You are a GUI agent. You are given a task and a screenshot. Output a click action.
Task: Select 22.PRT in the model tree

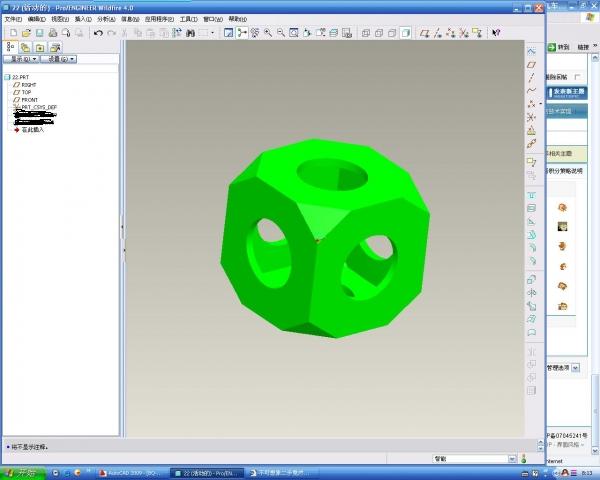[x=17, y=77]
